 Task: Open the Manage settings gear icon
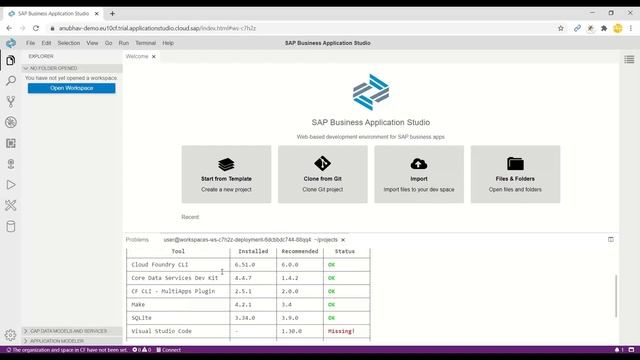point(11,335)
